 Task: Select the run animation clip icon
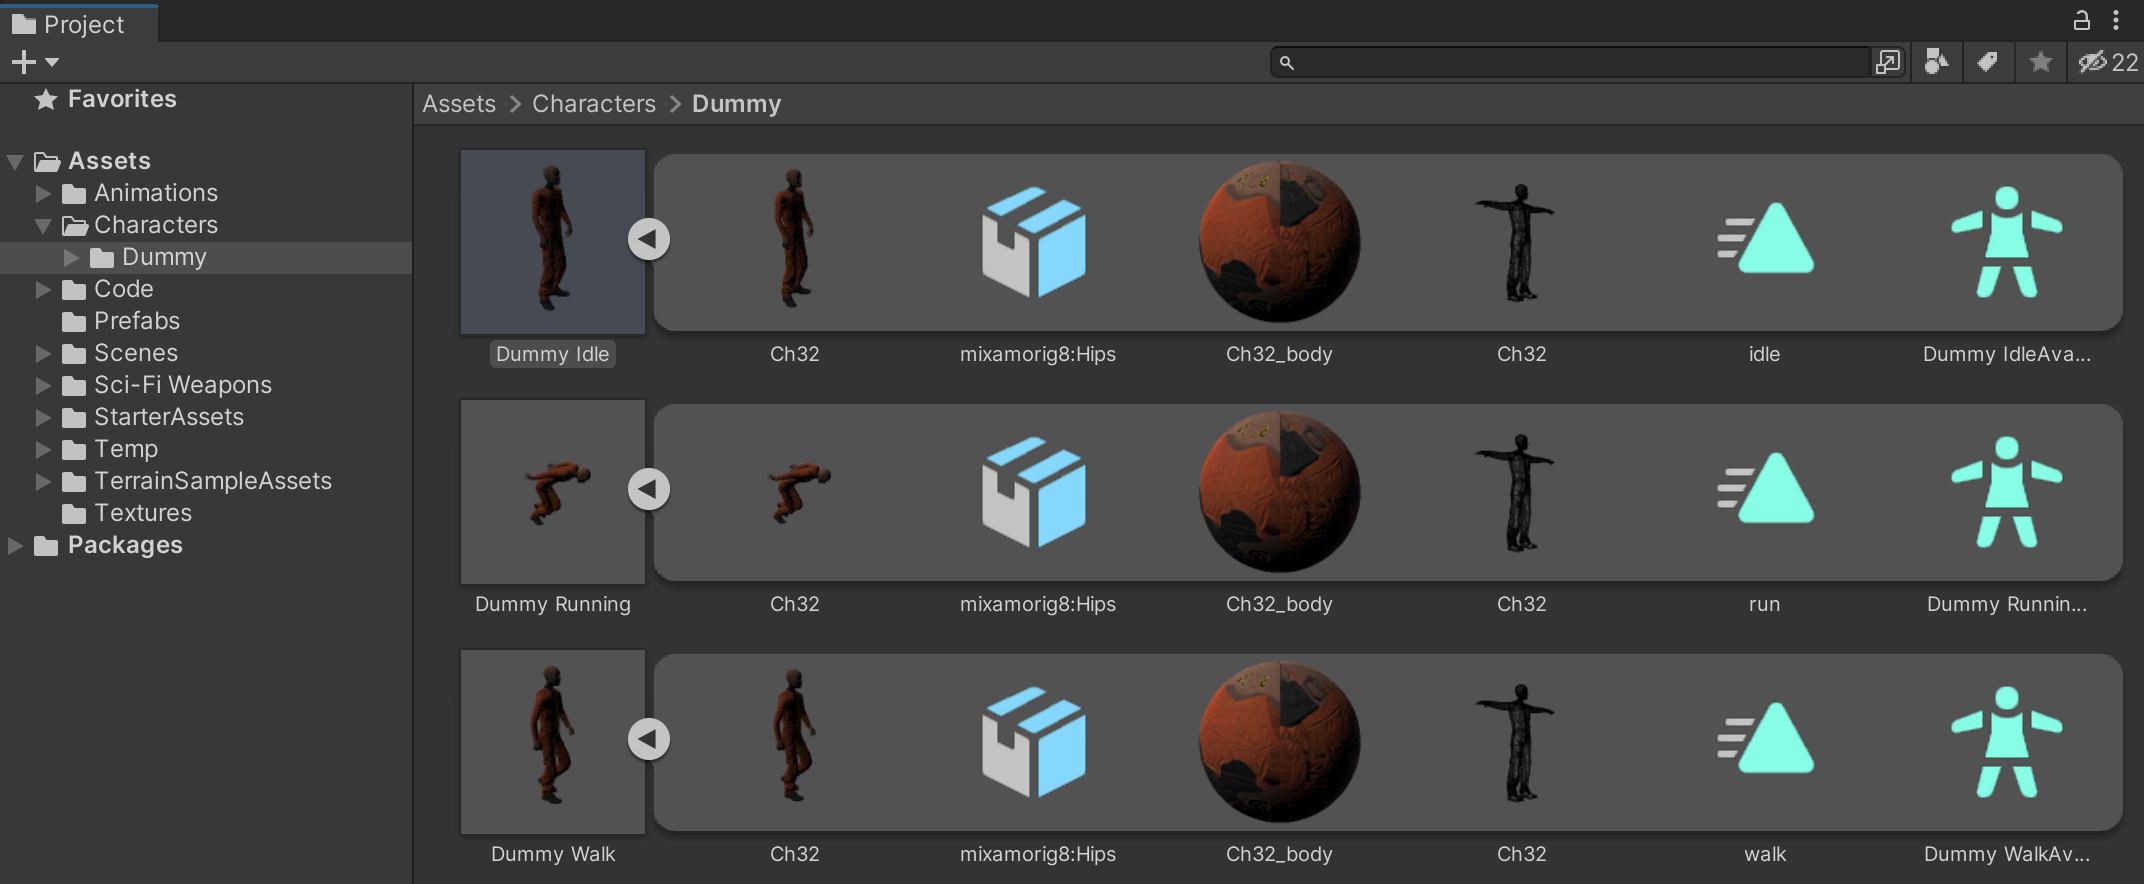tap(1764, 490)
